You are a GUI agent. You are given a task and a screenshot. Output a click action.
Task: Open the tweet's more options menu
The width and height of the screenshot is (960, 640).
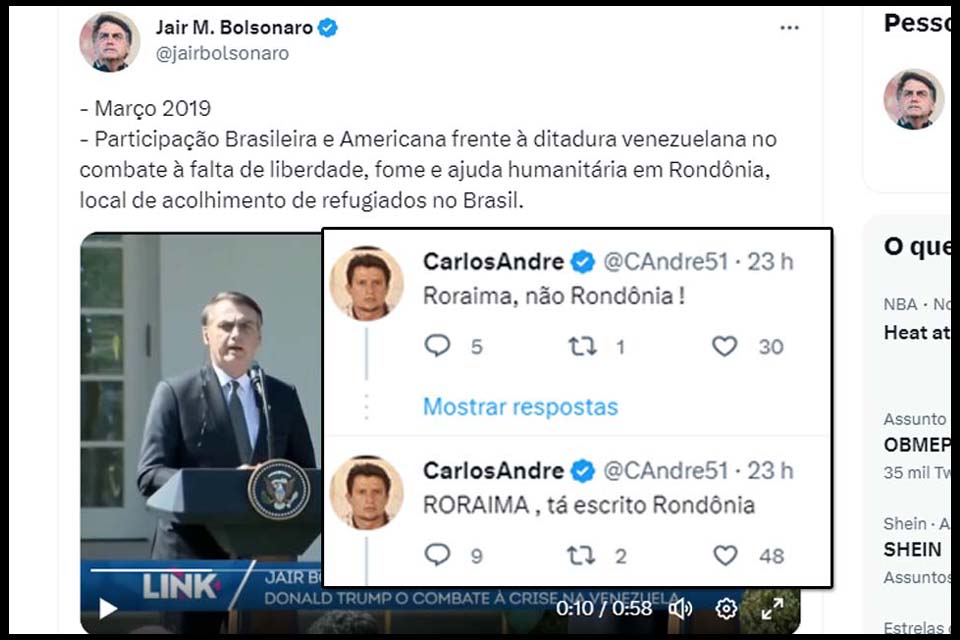(x=790, y=27)
